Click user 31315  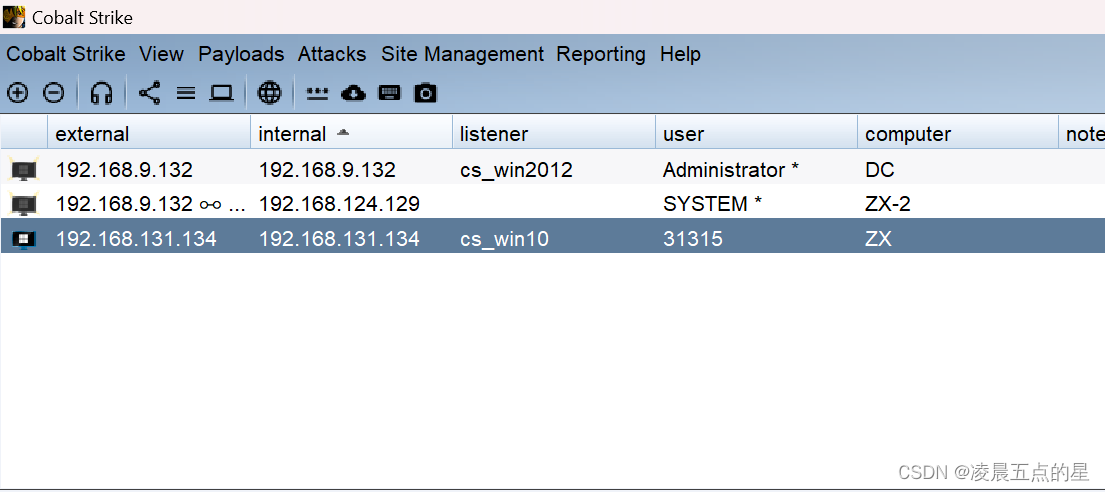(x=693, y=240)
